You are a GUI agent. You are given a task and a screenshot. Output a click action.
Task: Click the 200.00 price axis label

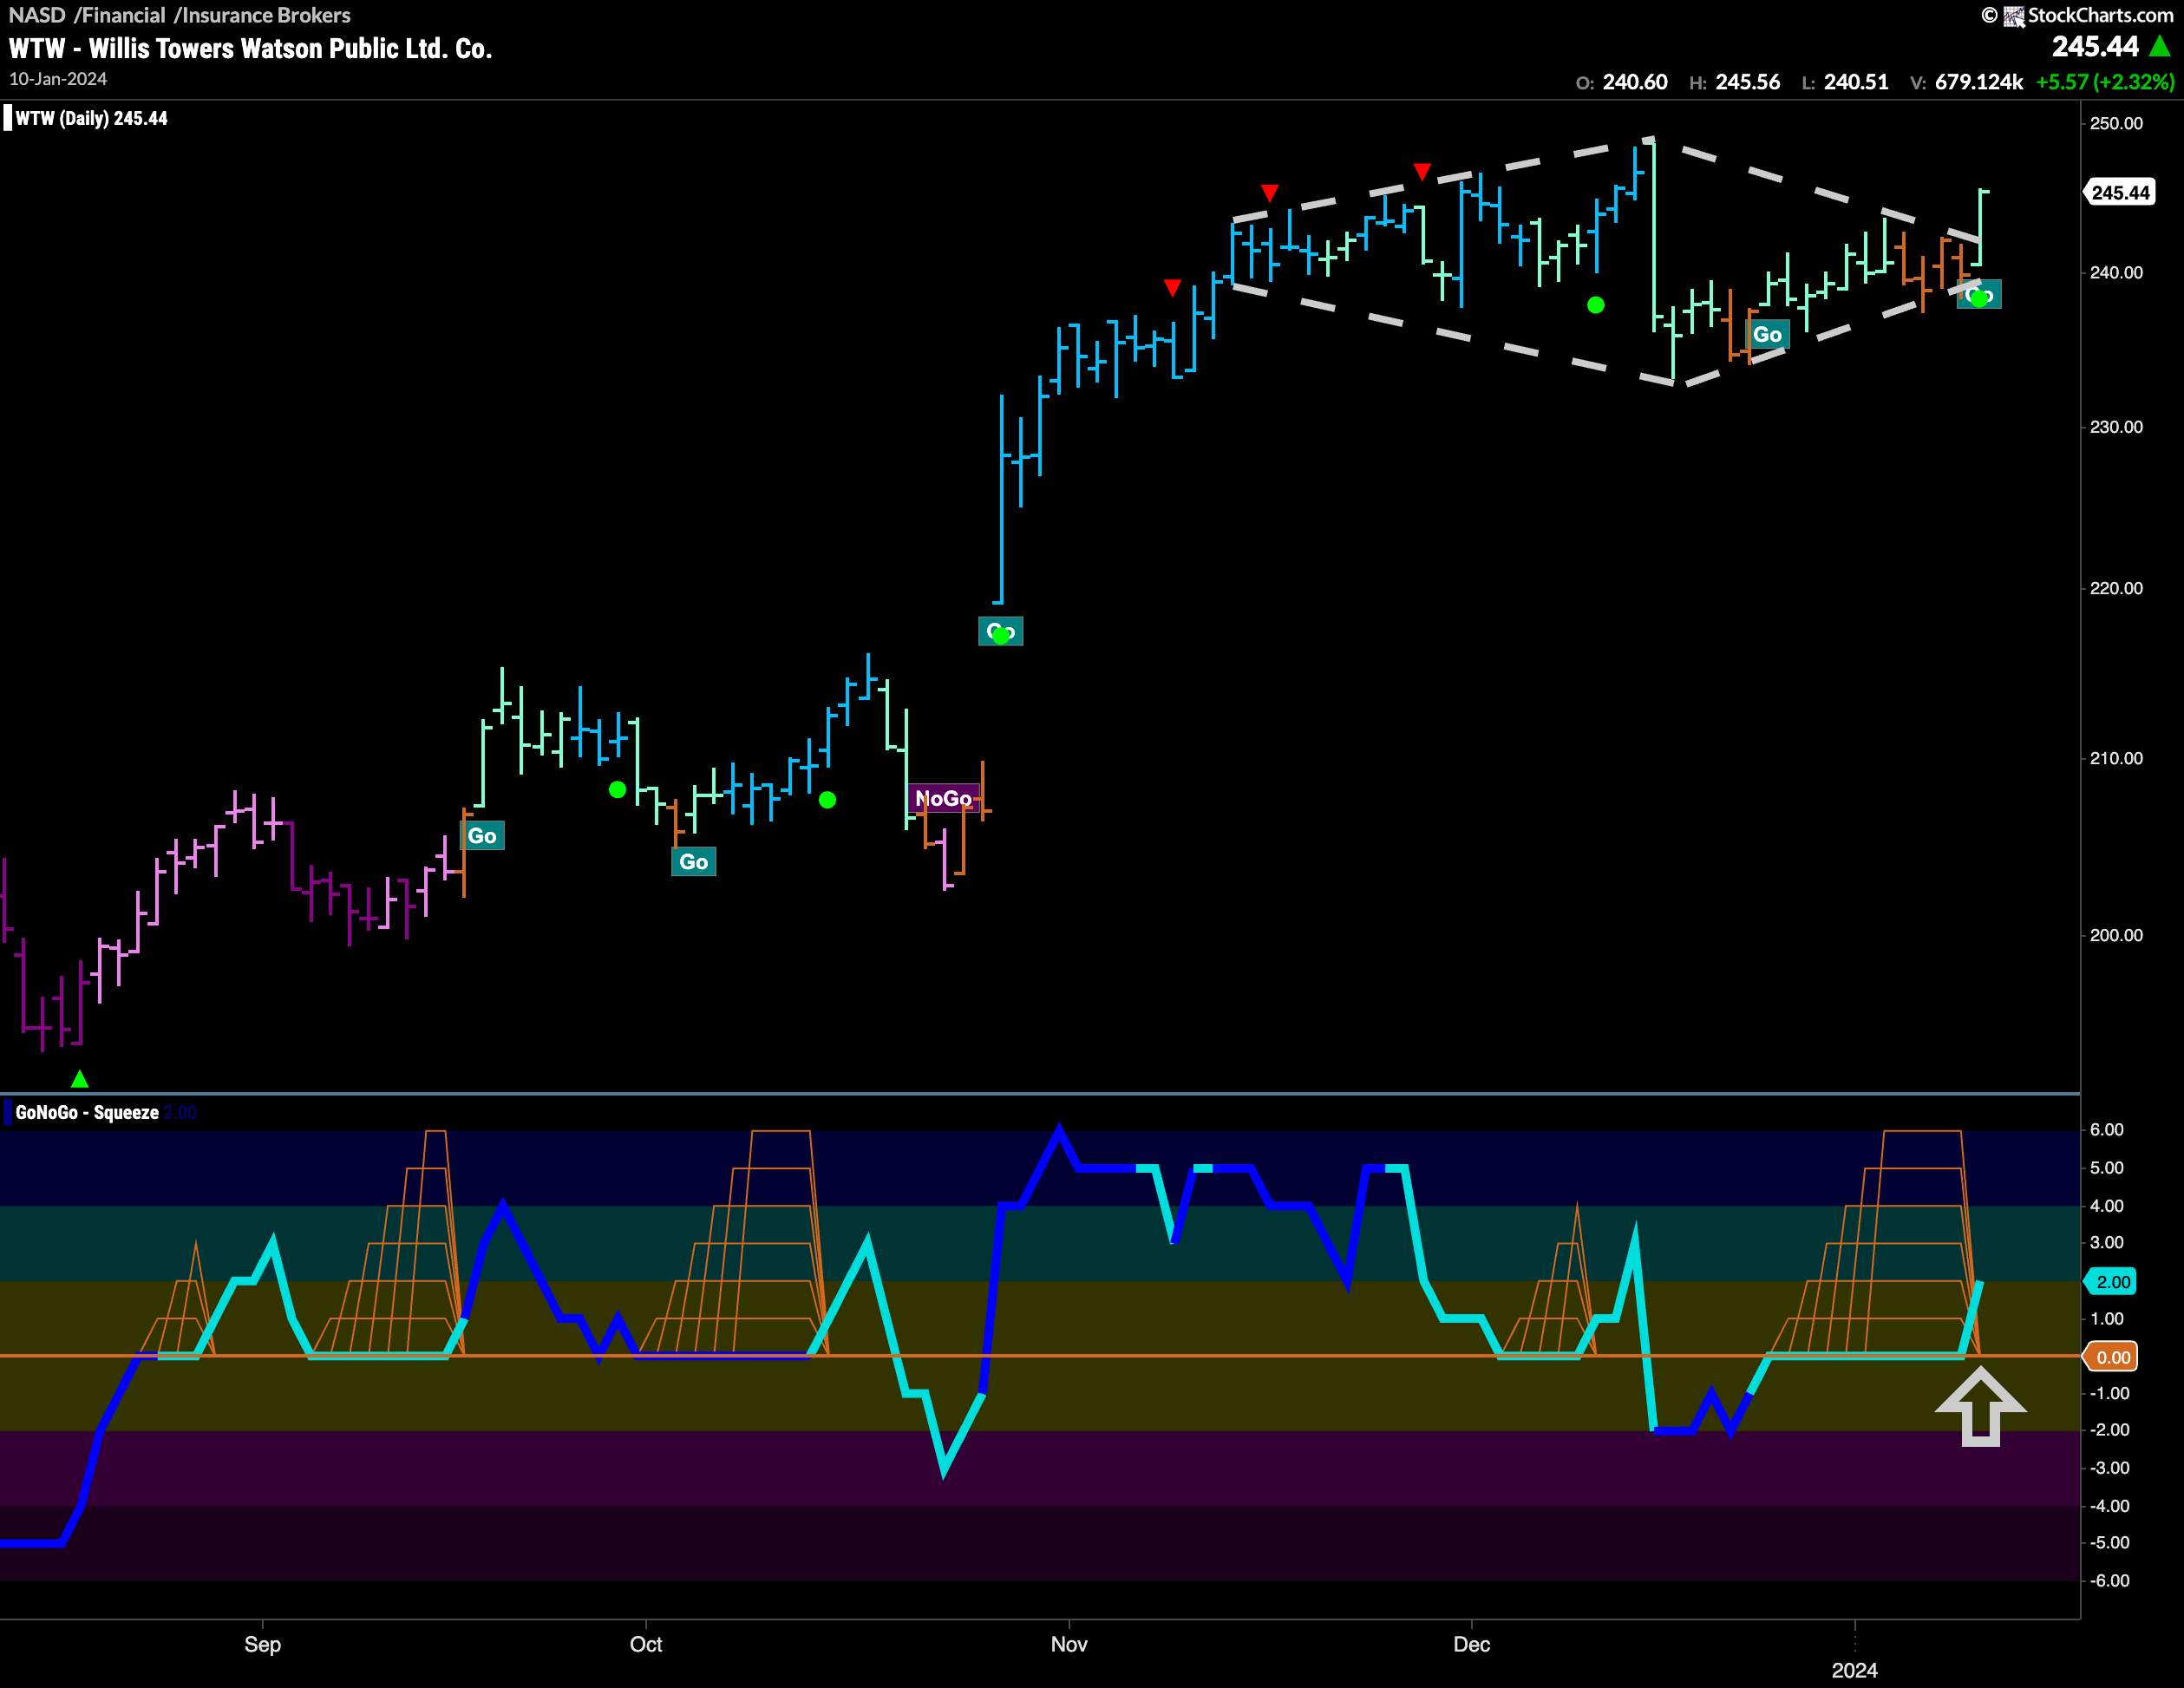click(2116, 935)
